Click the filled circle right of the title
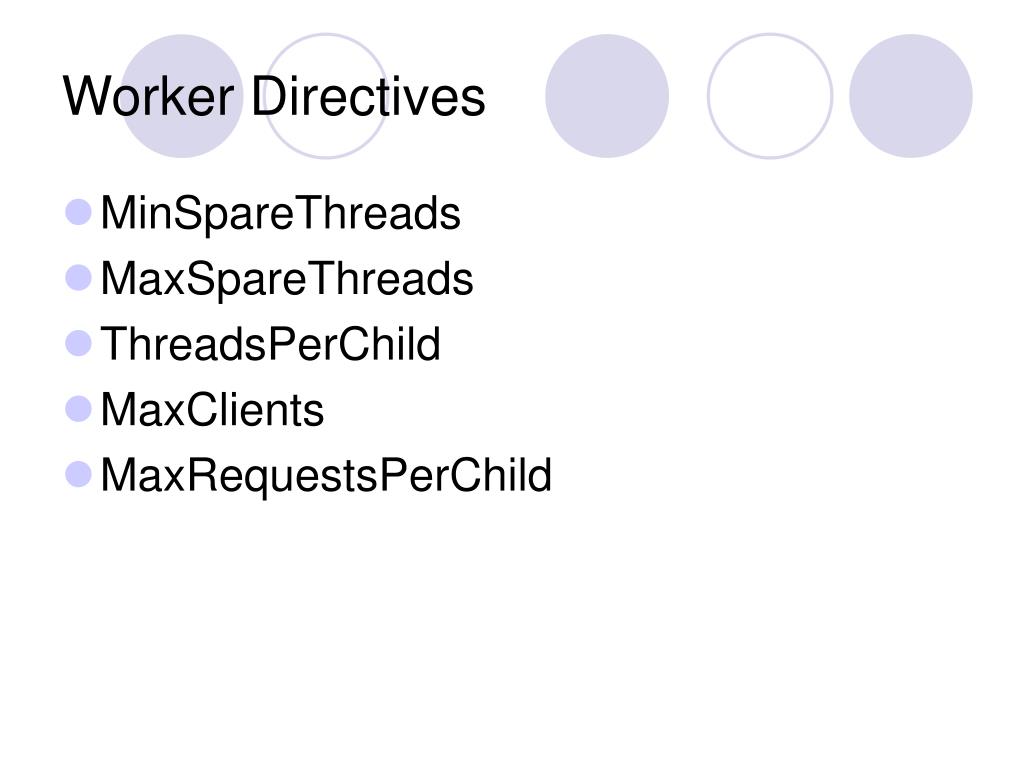 [607, 96]
